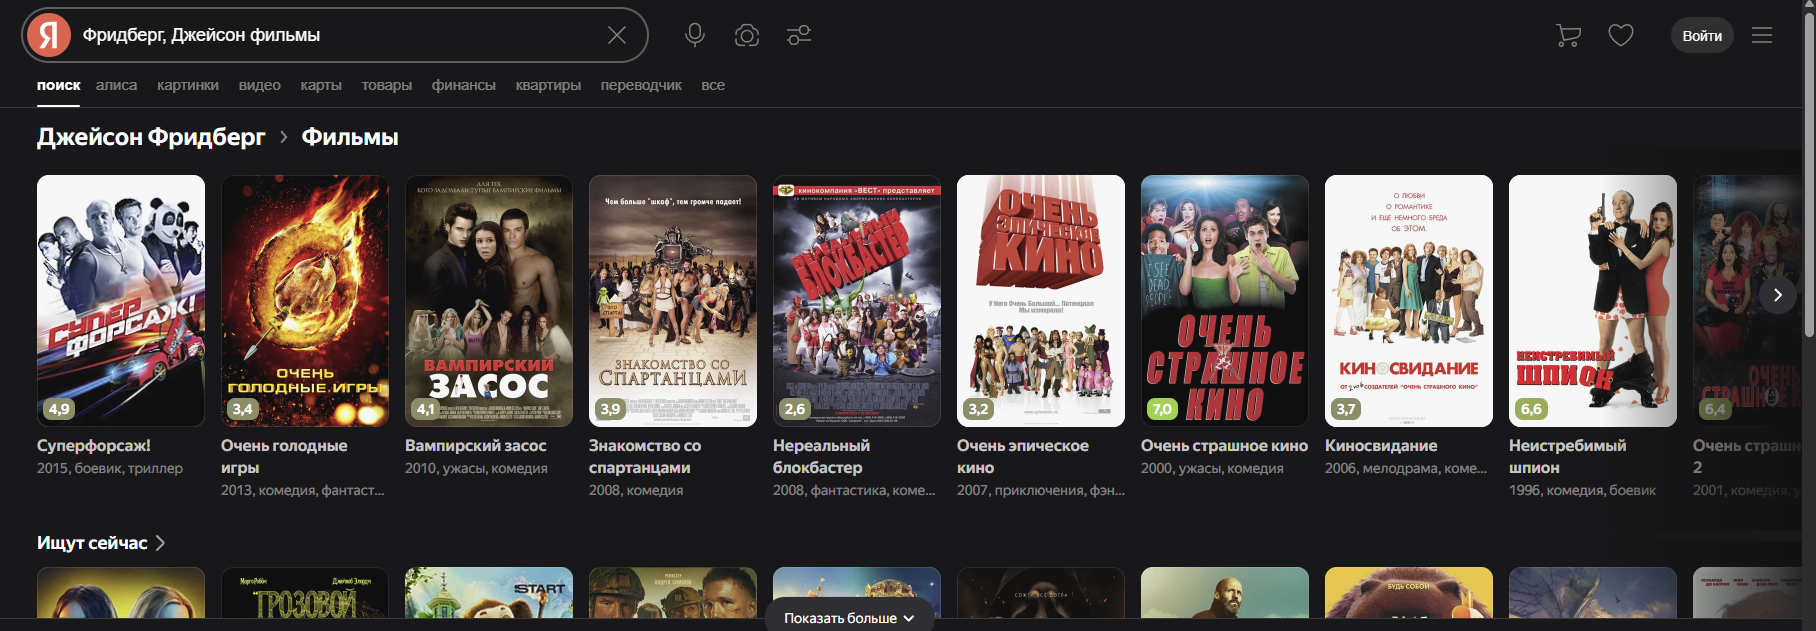This screenshot has width=1816, height=631.
Task: Open the START-labeled thumbnail in Ищут сейчас
Action: (489, 593)
